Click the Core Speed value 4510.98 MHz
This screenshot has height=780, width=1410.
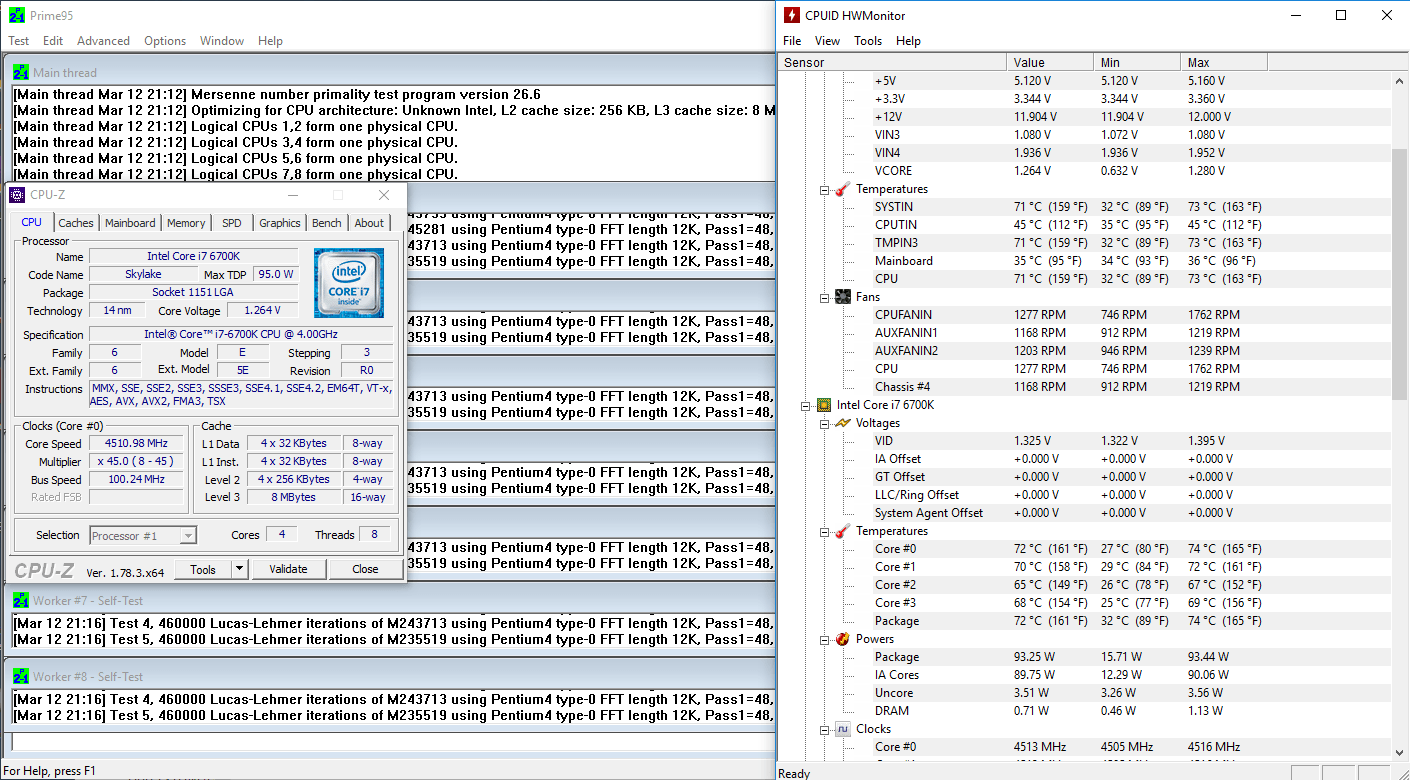pyautogui.click(x=136, y=444)
